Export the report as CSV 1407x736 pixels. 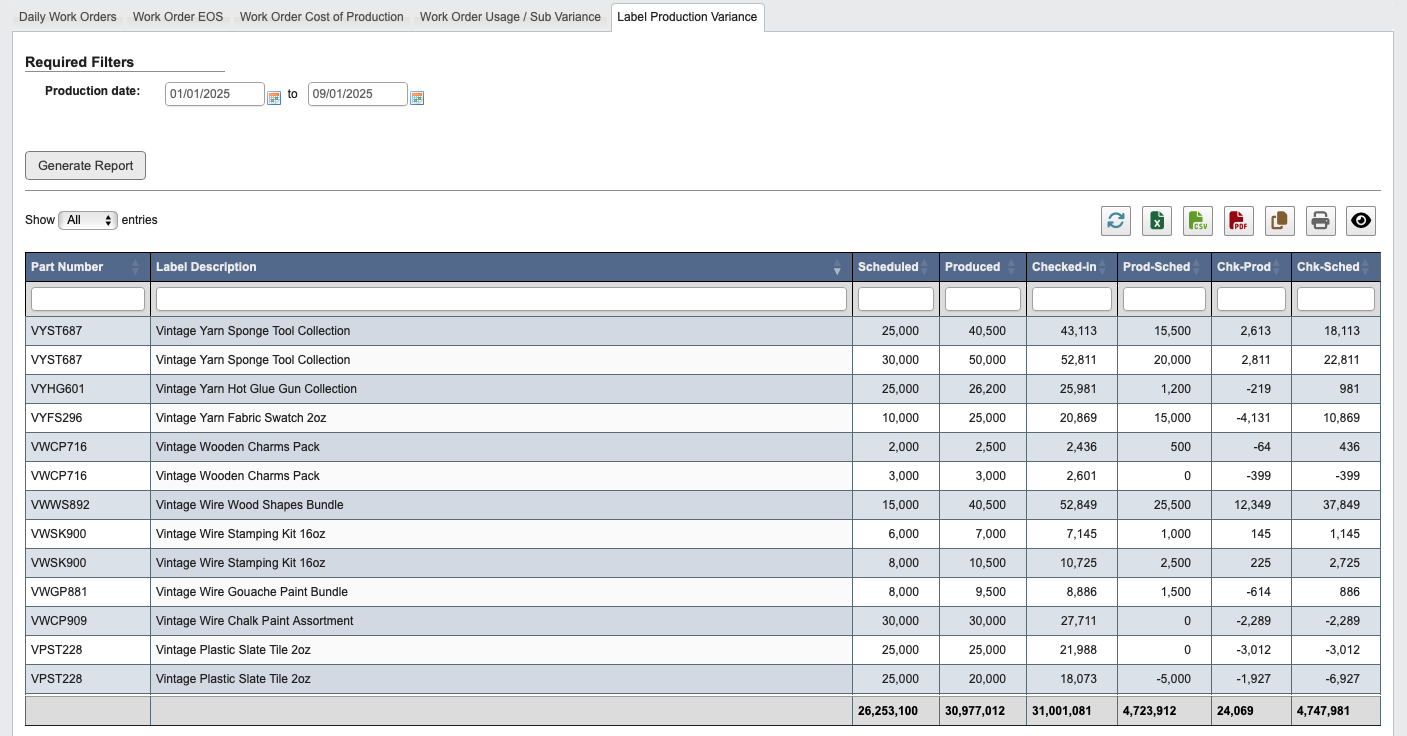pos(1198,220)
